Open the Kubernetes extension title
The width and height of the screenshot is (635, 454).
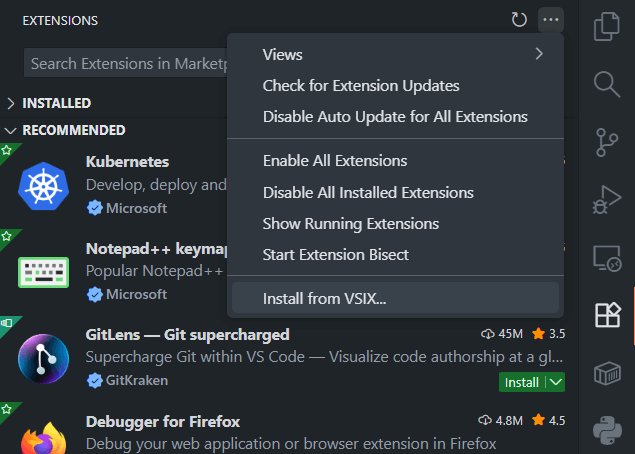click(127, 162)
